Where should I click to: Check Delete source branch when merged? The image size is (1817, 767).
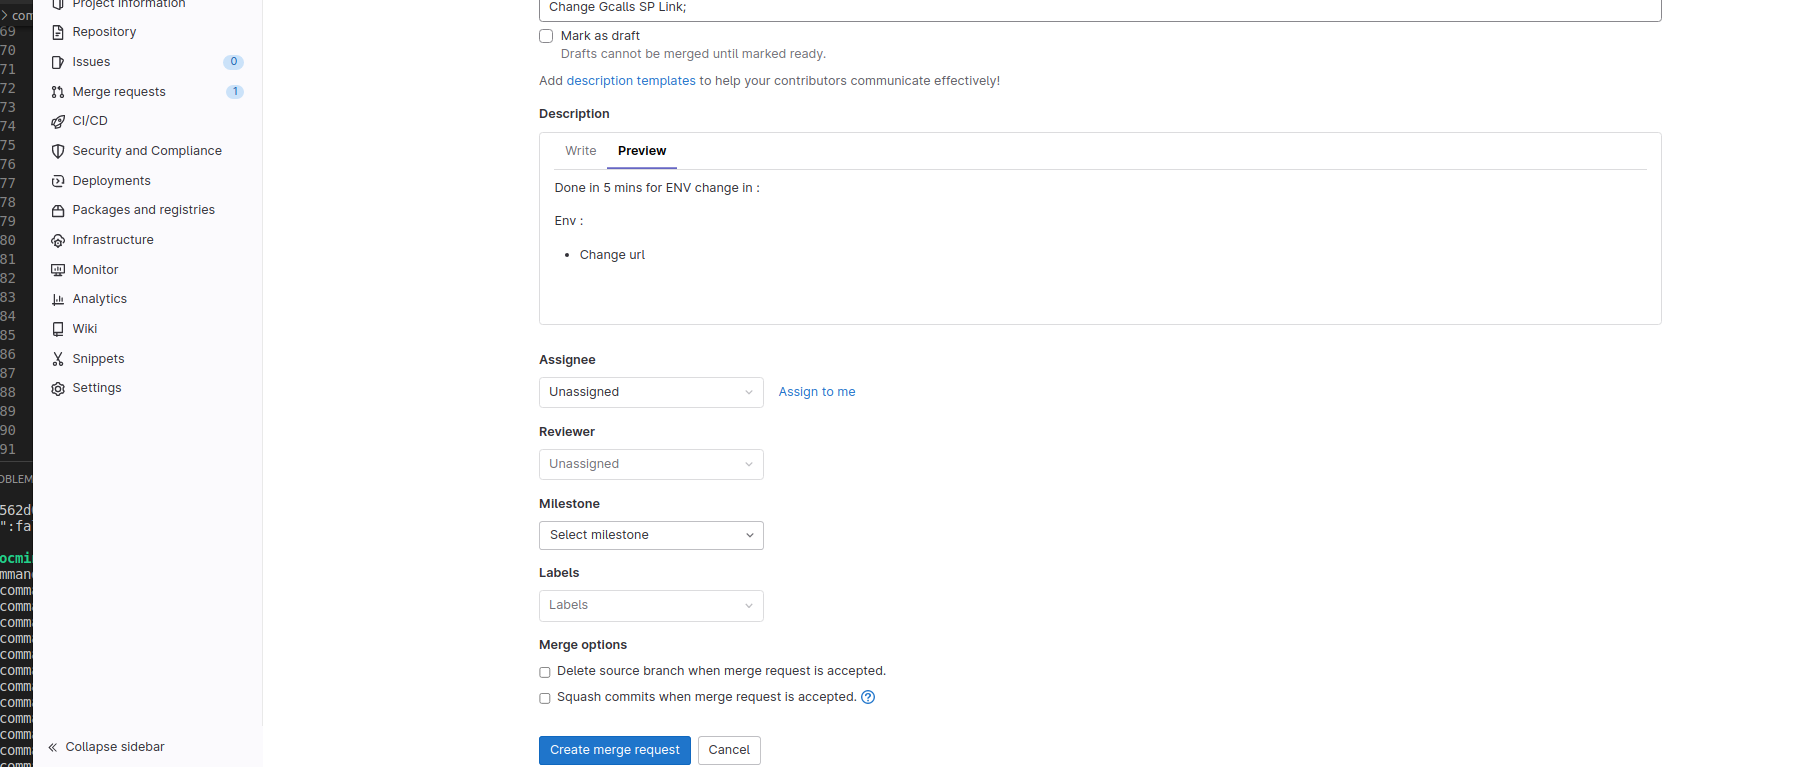click(x=545, y=672)
